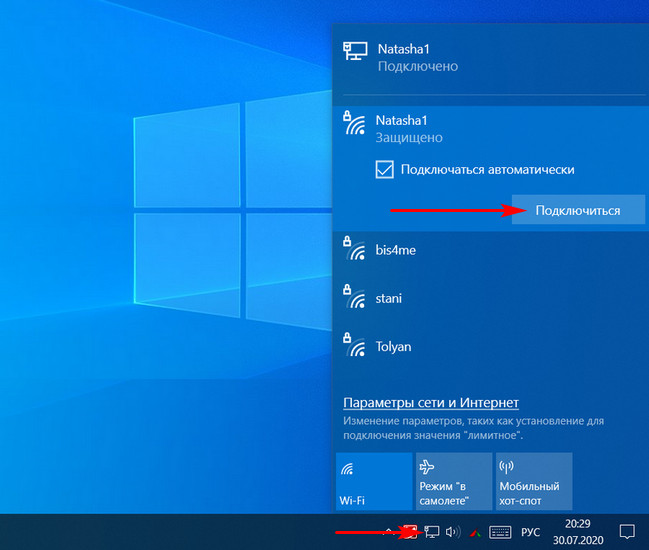This screenshot has width=649, height=550.
Task: Open the volume speaker icon in tray
Action: coord(453,532)
